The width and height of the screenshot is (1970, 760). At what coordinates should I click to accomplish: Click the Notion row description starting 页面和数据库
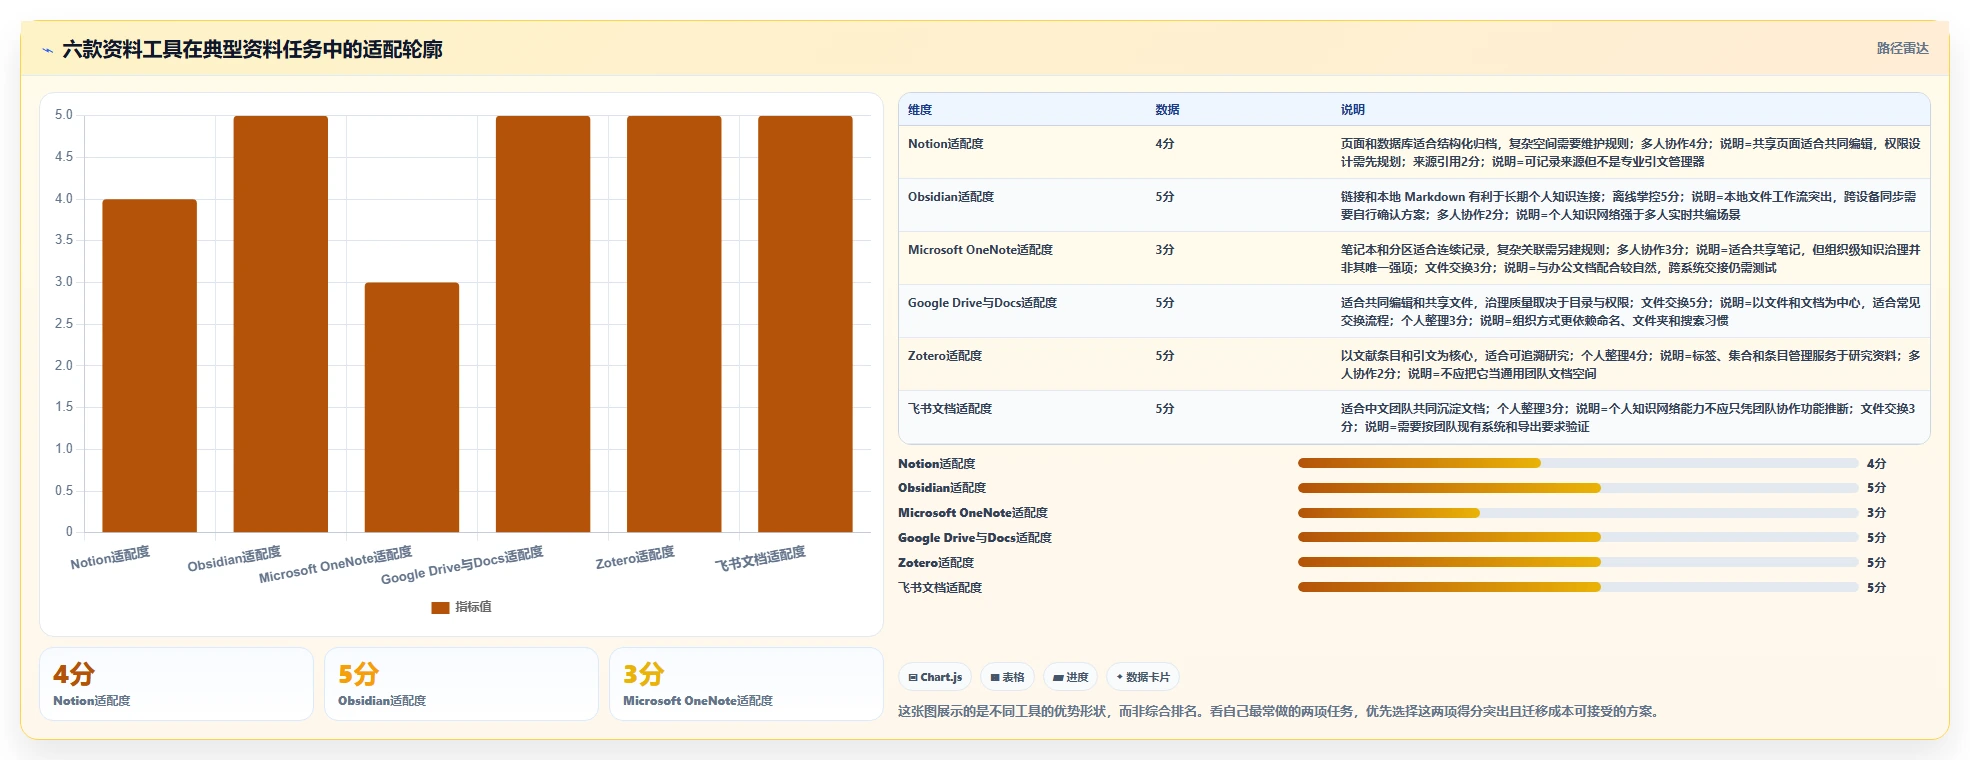coord(1630,153)
